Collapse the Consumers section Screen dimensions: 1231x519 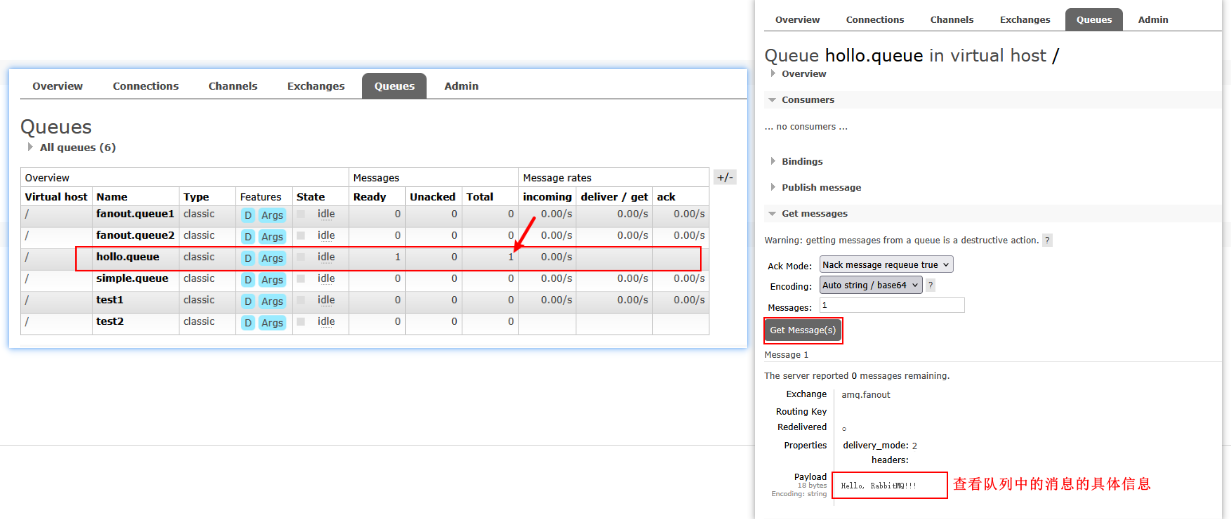[x=807, y=100]
